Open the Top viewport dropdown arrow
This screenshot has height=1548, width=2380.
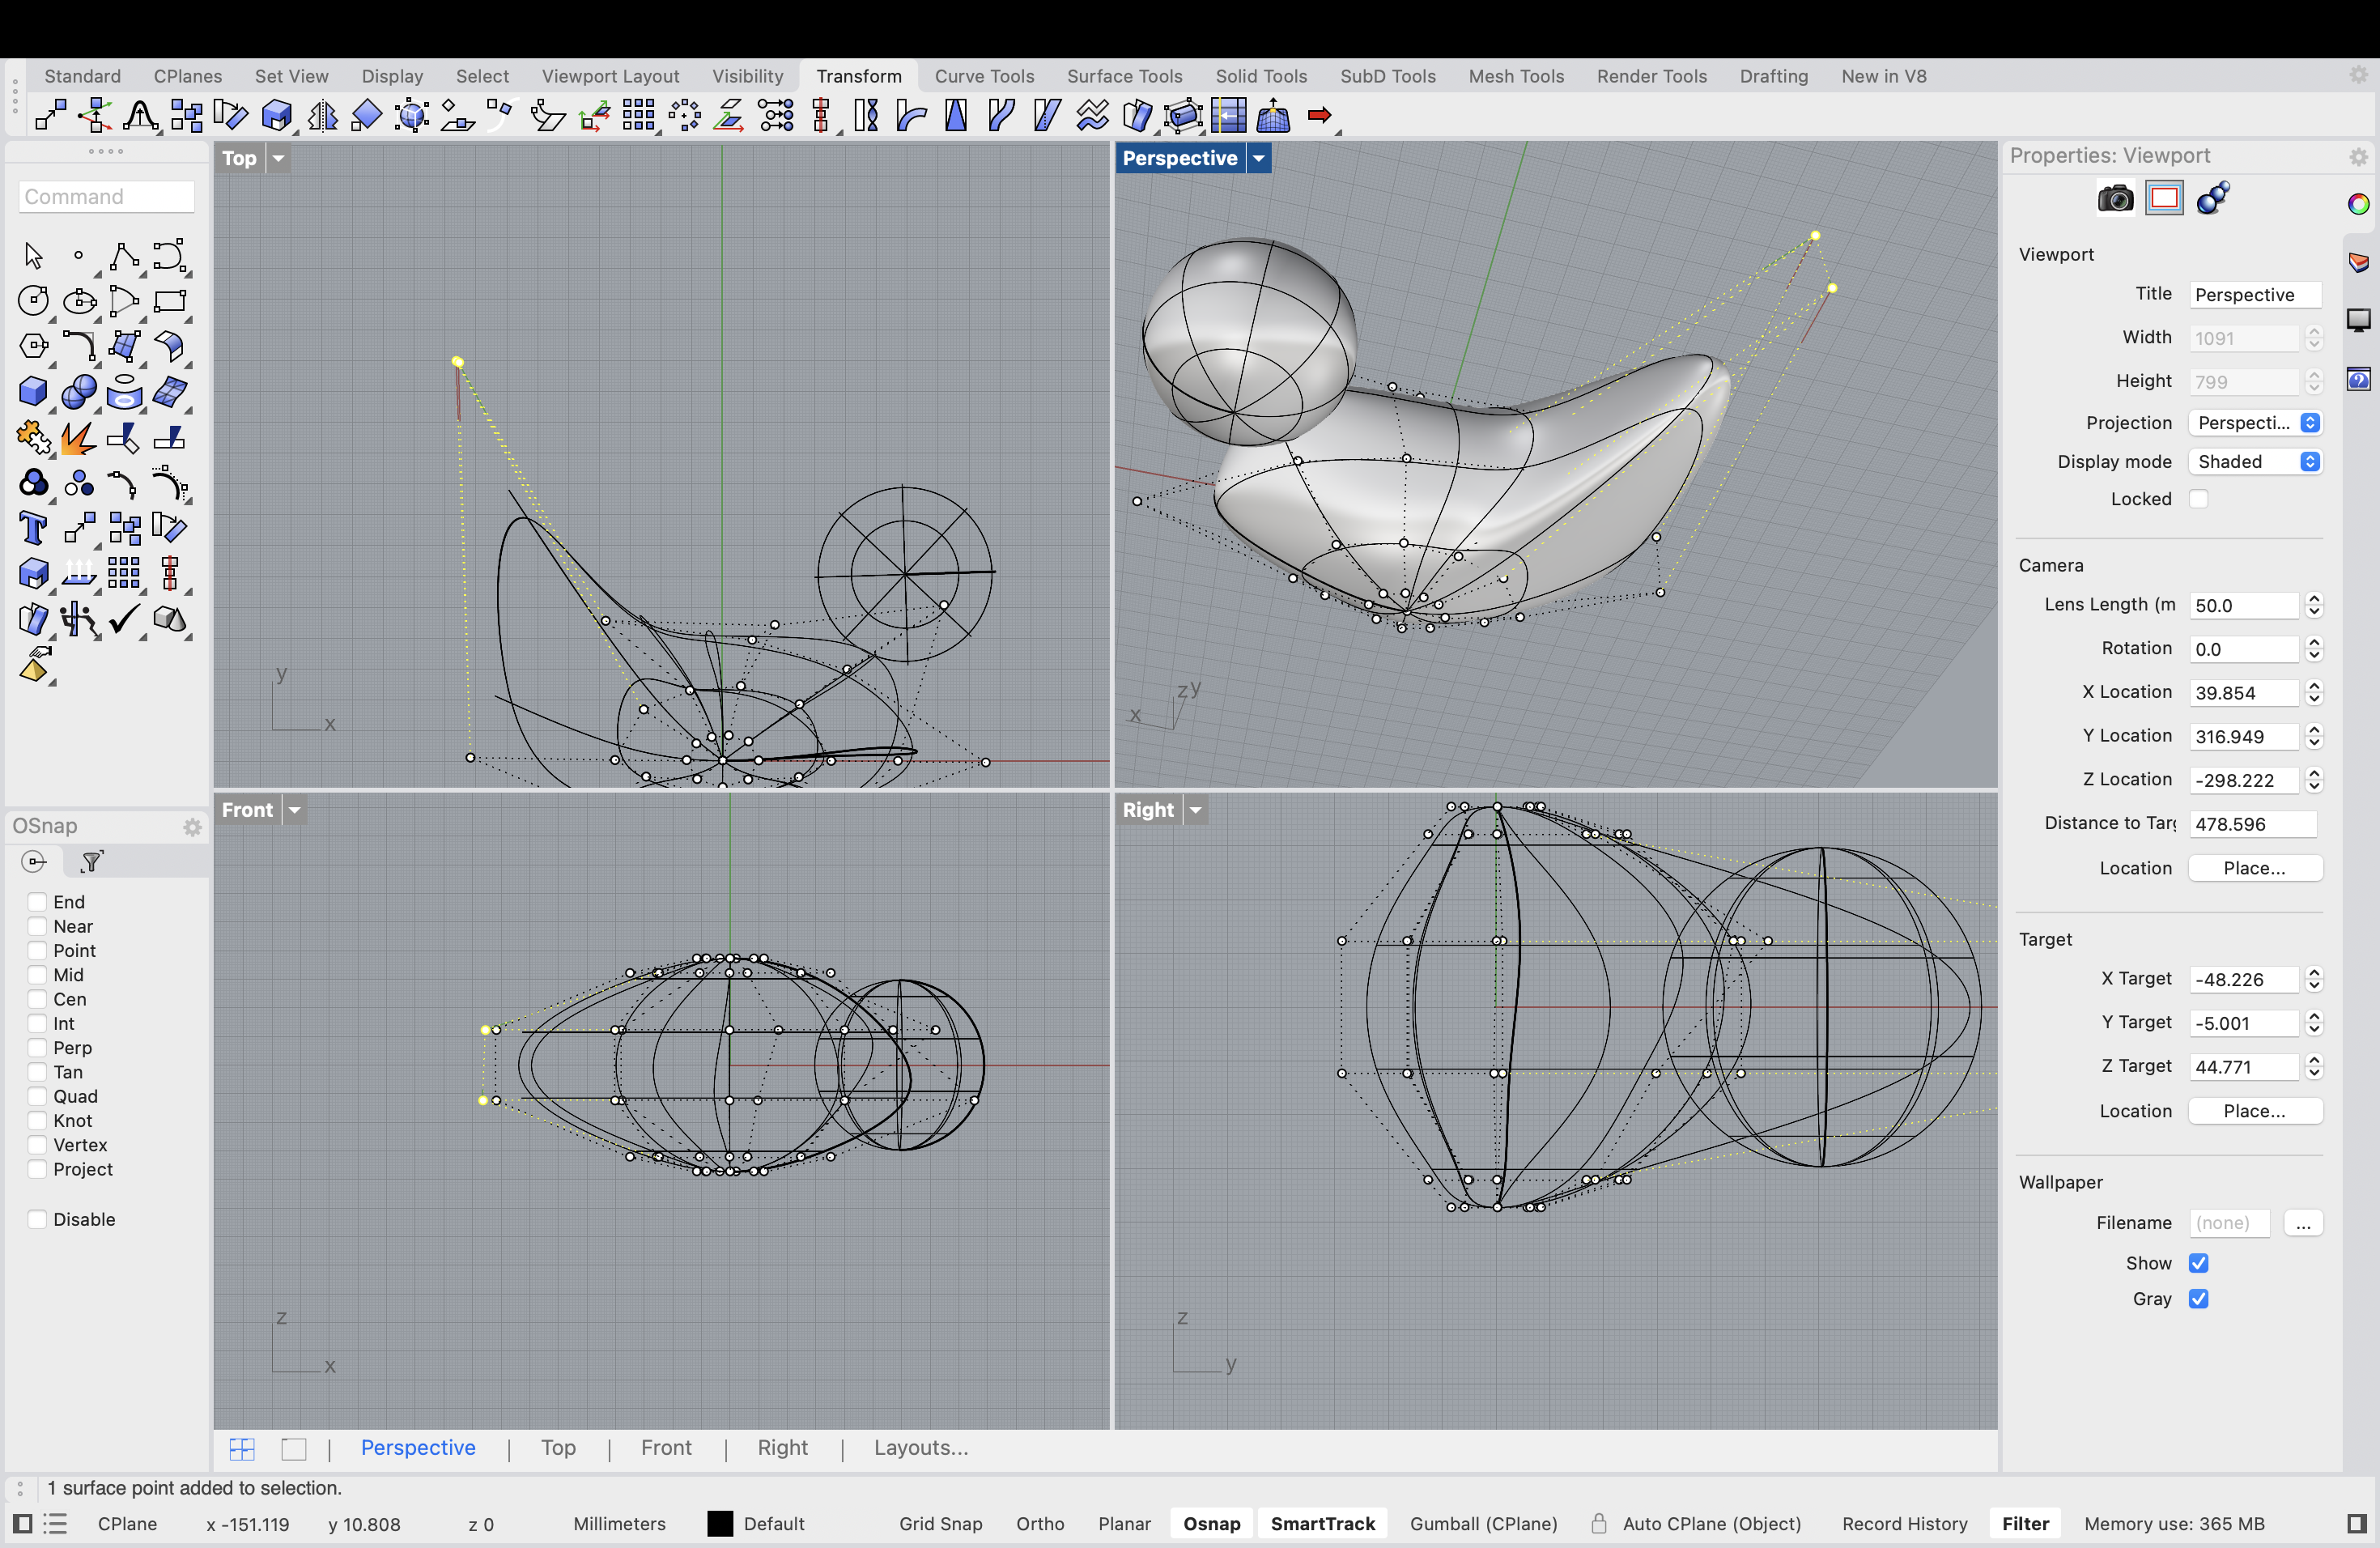point(279,158)
